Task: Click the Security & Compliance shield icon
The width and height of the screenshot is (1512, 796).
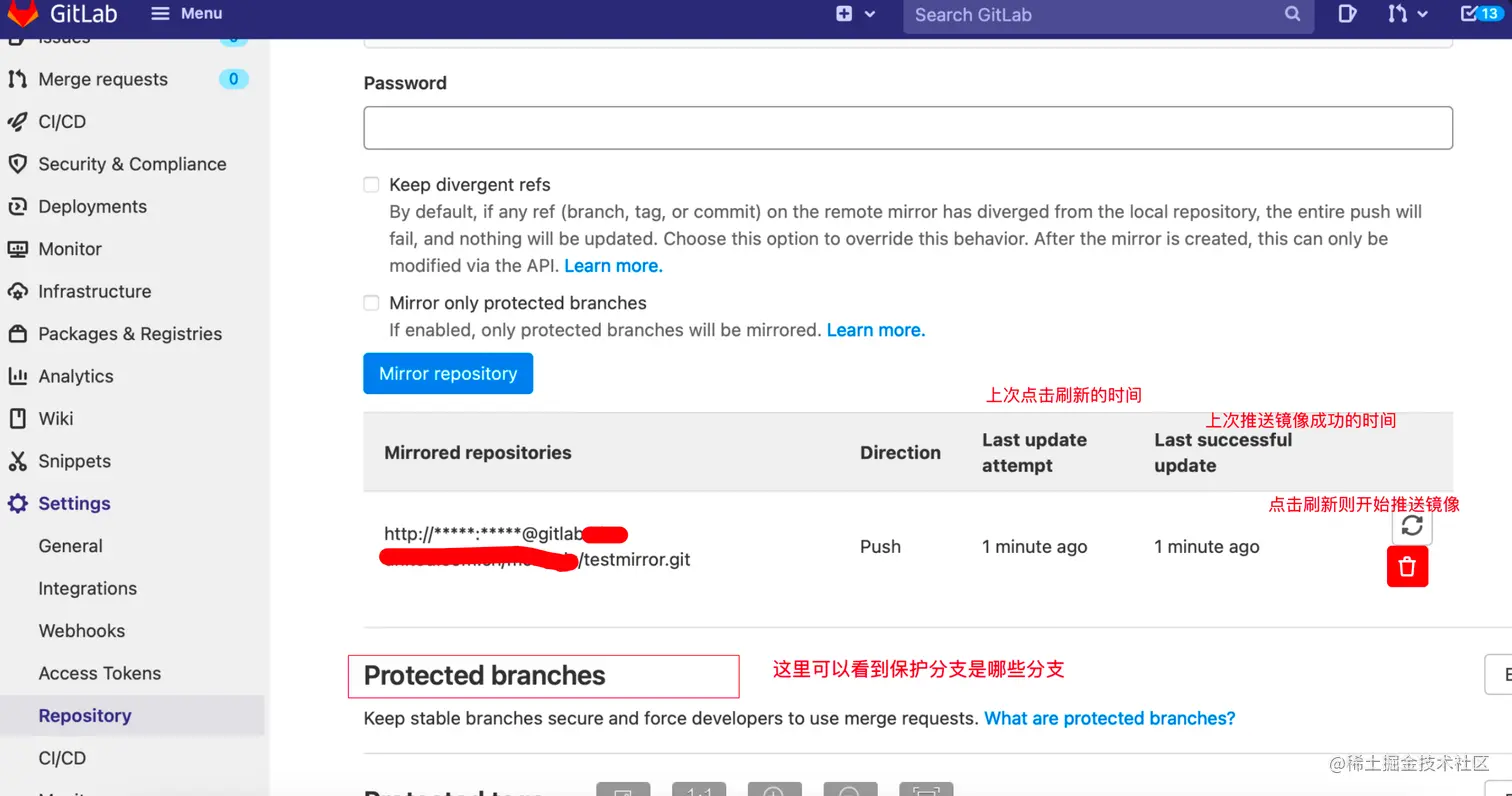Action: coord(17,164)
